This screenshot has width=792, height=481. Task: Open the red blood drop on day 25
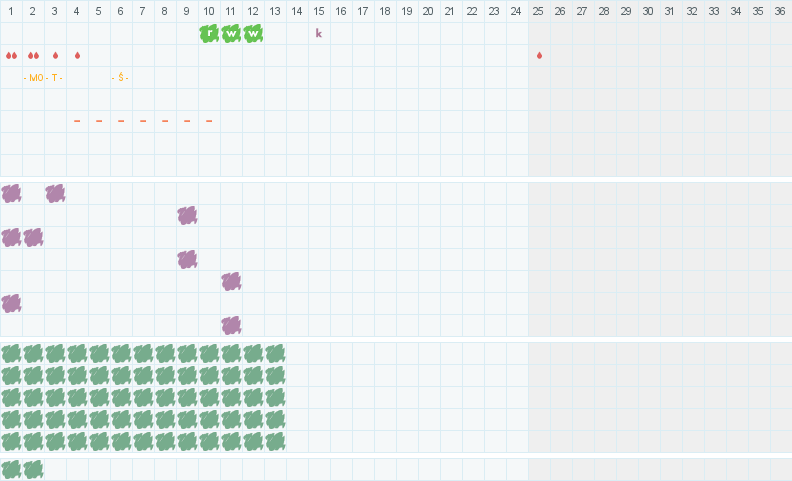click(x=539, y=55)
